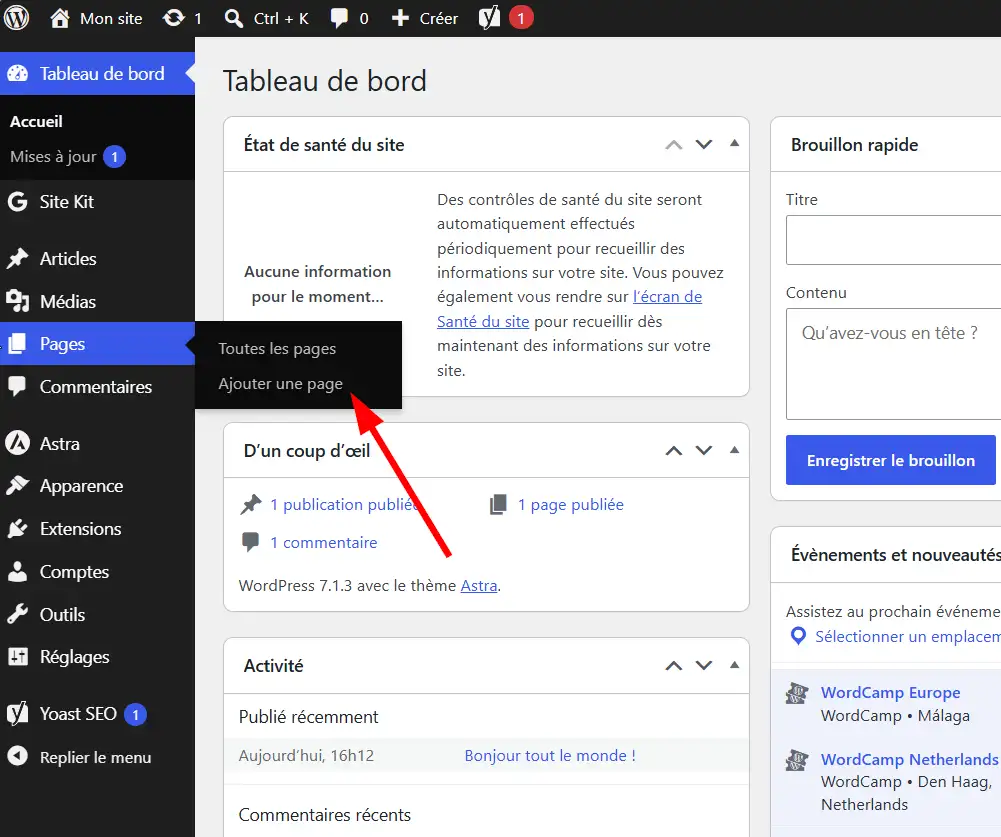Image resolution: width=1001 pixels, height=837 pixels.
Task: Open the Médias menu label
Action: (x=68, y=301)
